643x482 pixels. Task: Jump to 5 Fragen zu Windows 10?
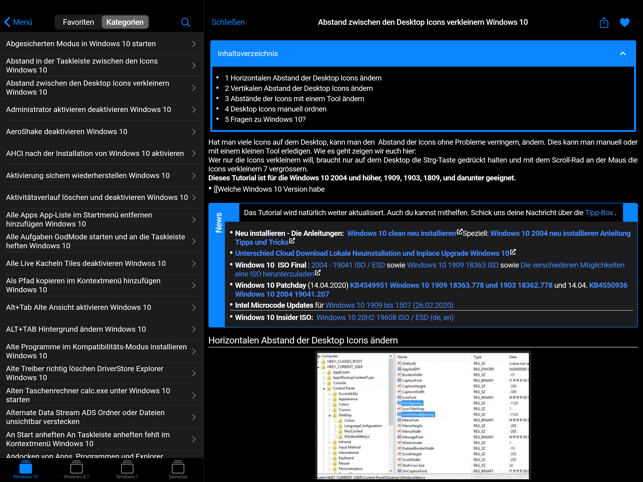click(x=265, y=119)
